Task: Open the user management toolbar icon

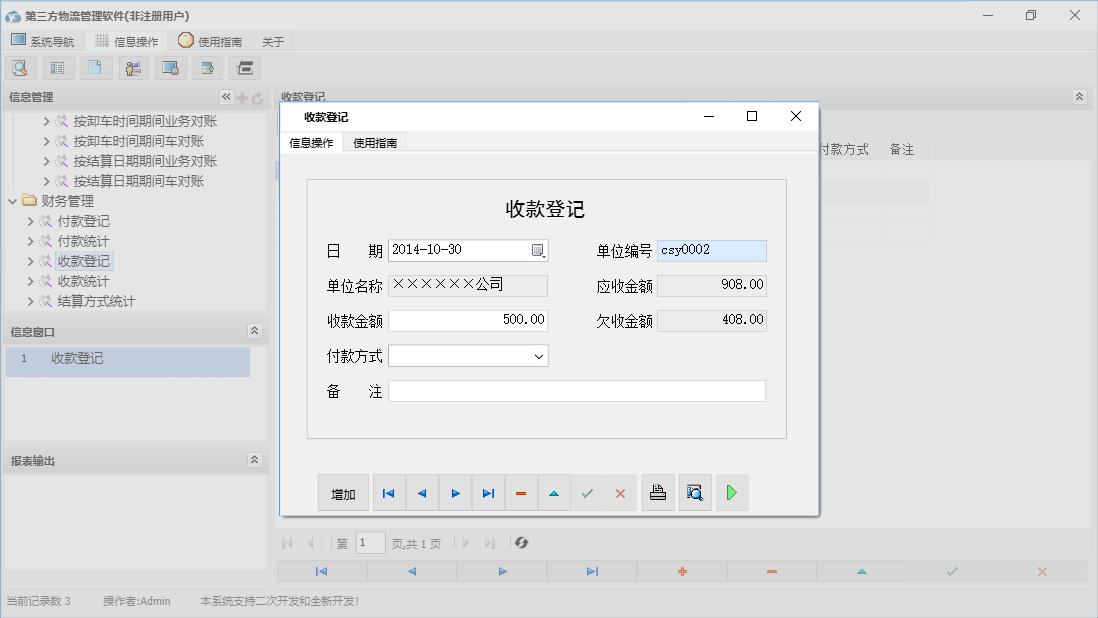Action: tap(133, 67)
